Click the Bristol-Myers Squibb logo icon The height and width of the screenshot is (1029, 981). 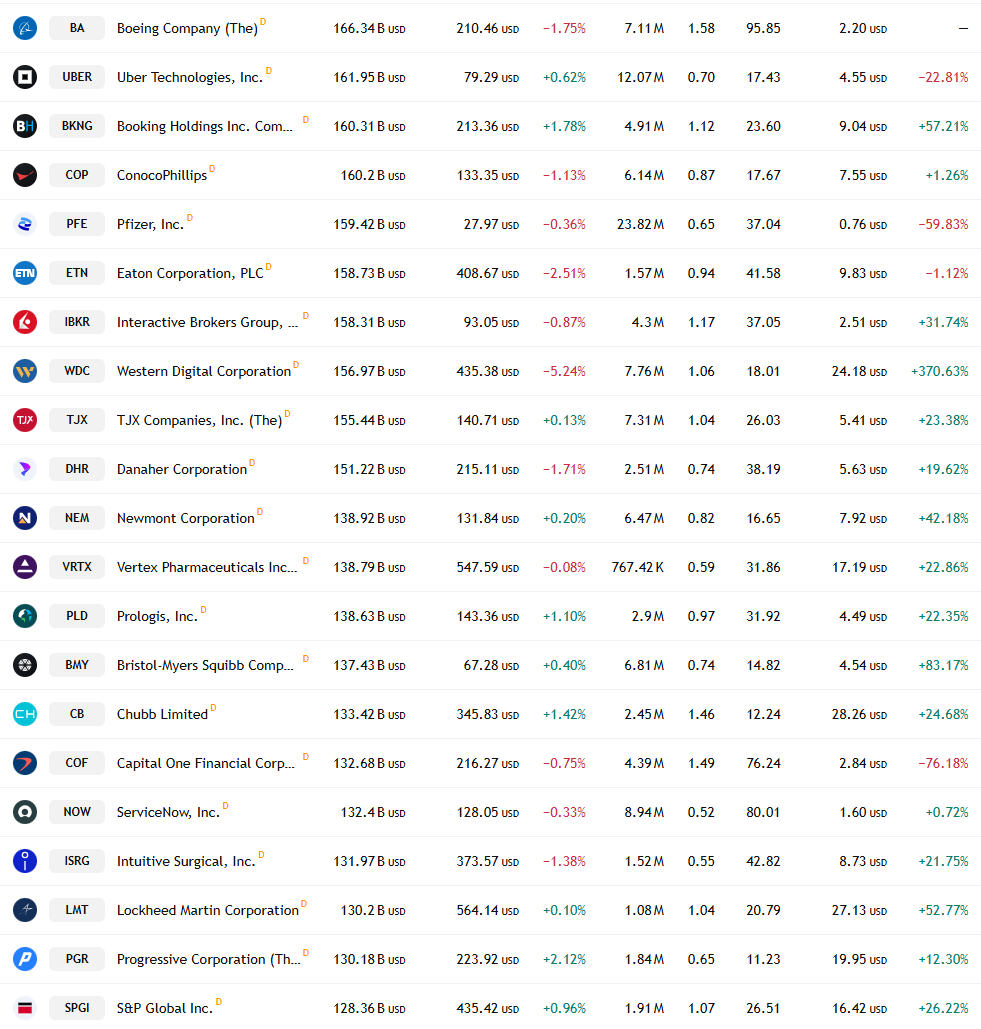tap(25, 665)
